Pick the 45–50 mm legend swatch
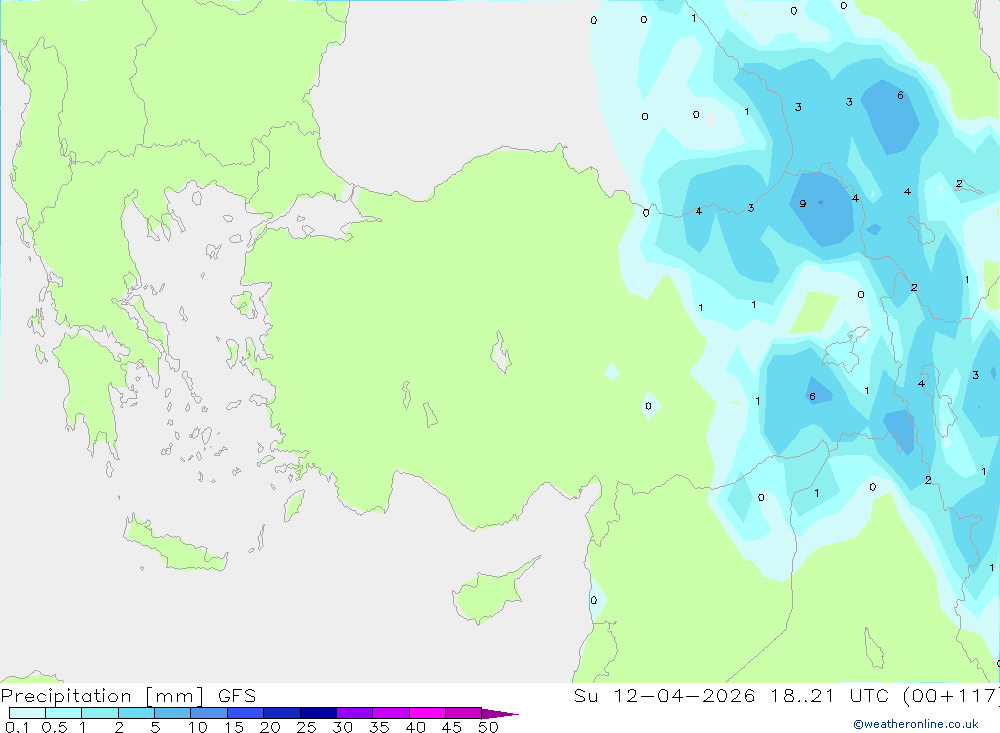 (463, 713)
